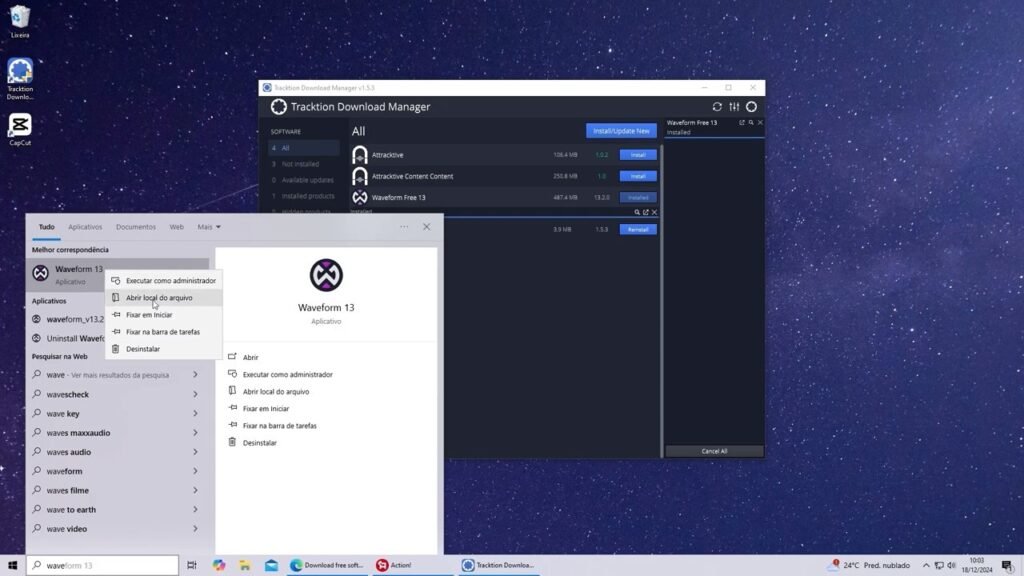The width and height of the screenshot is (1024, 576).
Task: Expand the 'wave video' suggestion arrow
Action: pos(195,529)
